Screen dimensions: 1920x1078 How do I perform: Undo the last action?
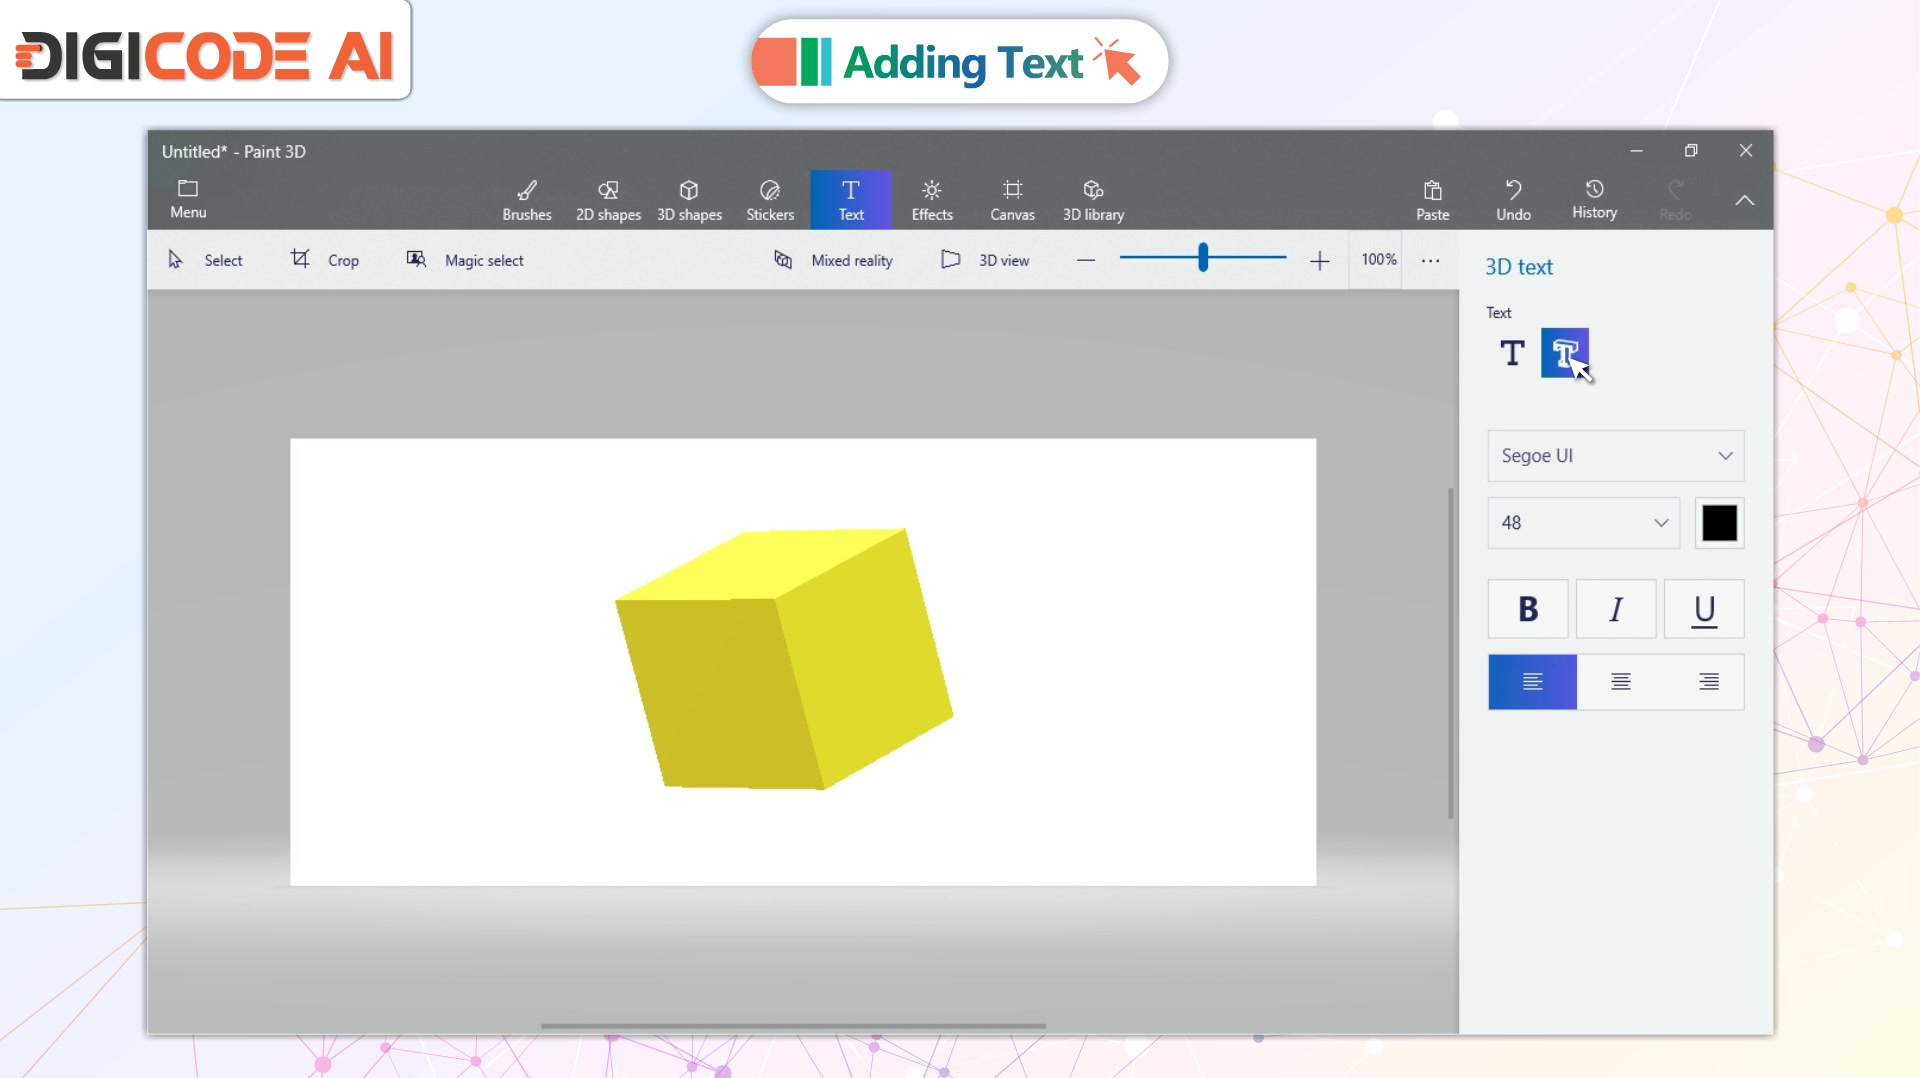pos(1513,200)
